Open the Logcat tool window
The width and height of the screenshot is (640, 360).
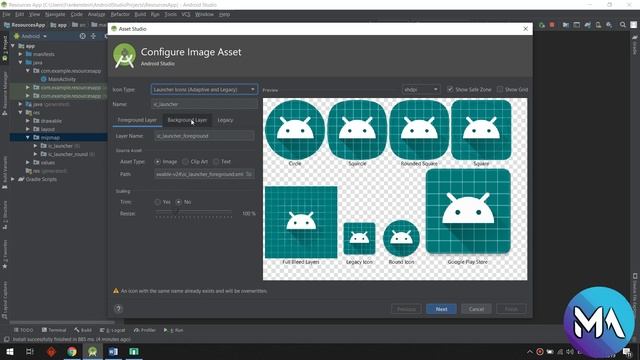click(x=113, y=330)
